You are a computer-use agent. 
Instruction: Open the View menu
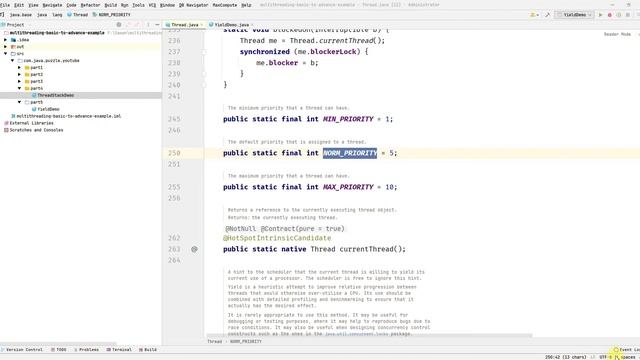coord(33,5)
